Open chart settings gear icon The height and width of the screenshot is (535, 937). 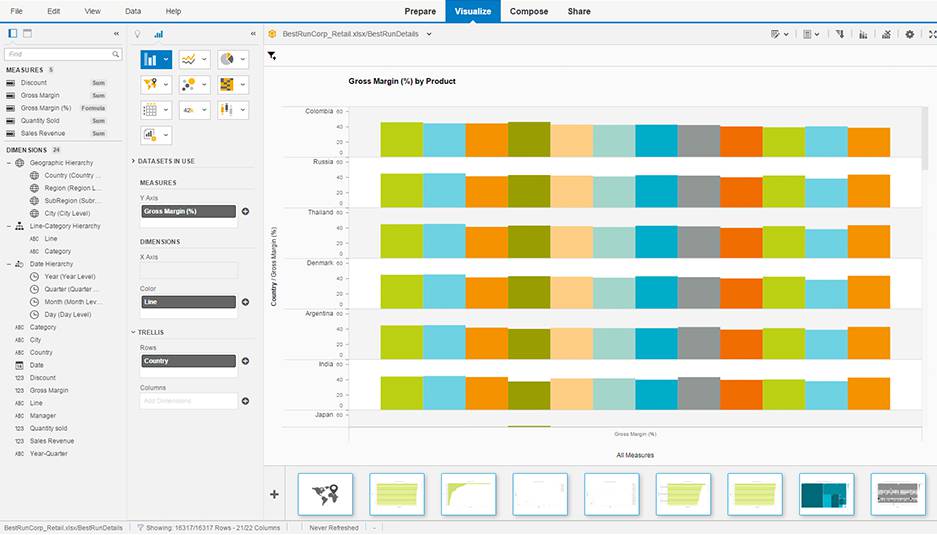click(x=909, y=34)
